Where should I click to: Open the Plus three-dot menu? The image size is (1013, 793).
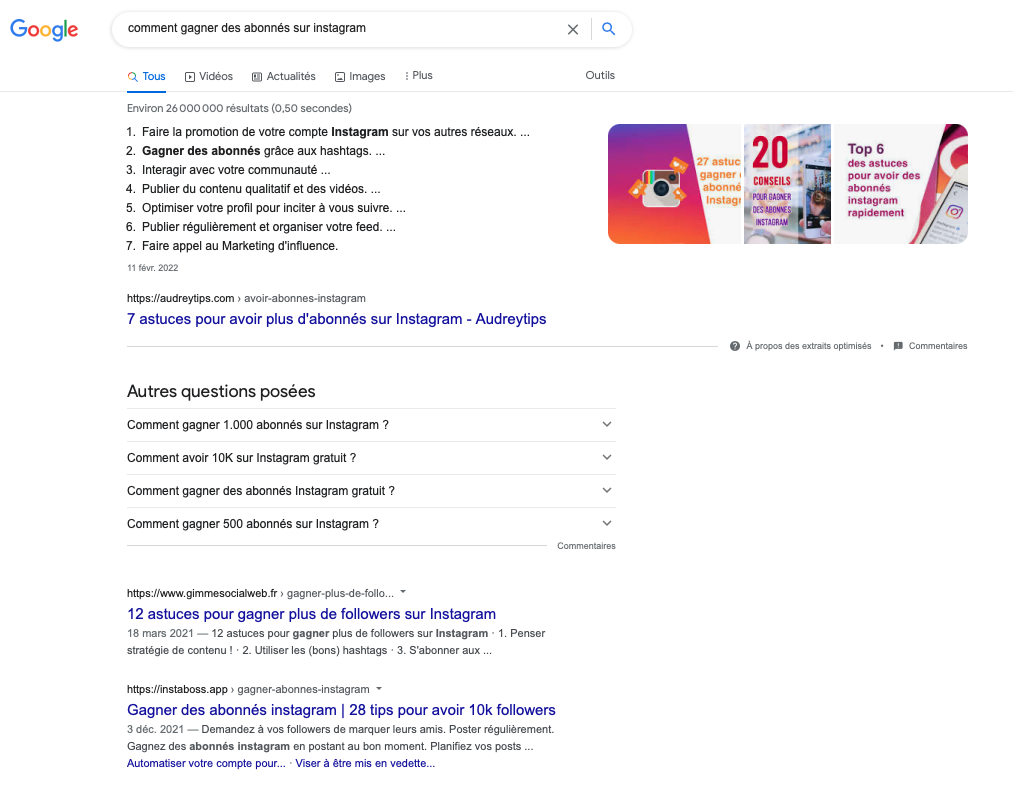click(x=418, y=76)
